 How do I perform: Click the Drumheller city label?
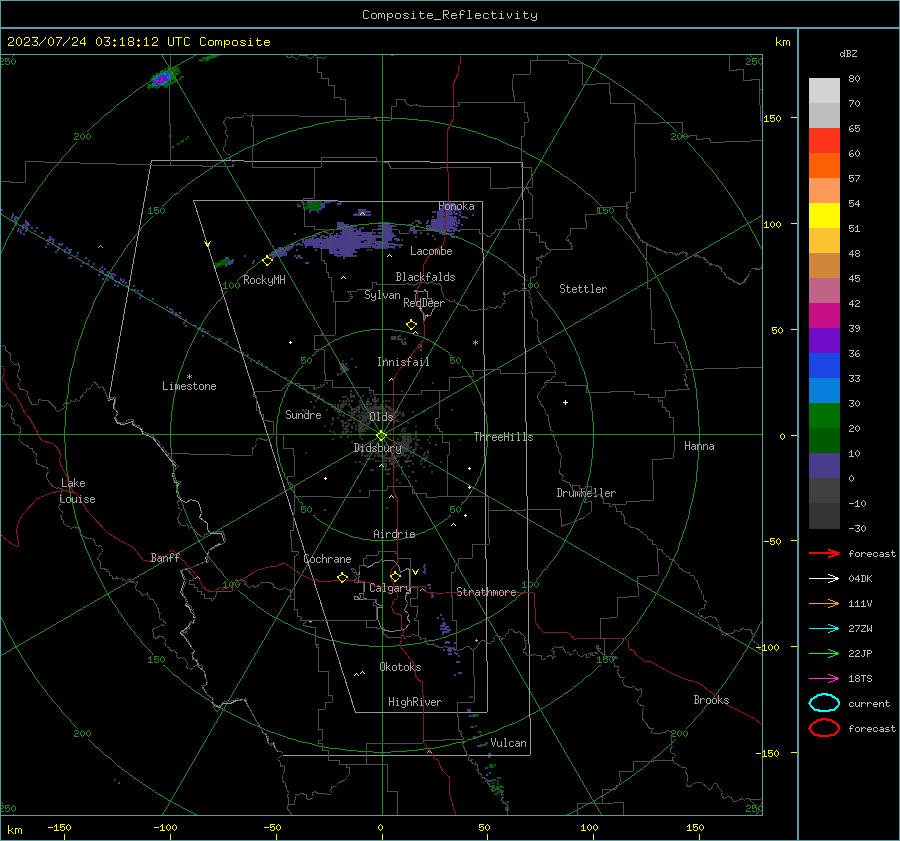pos(586,493)
